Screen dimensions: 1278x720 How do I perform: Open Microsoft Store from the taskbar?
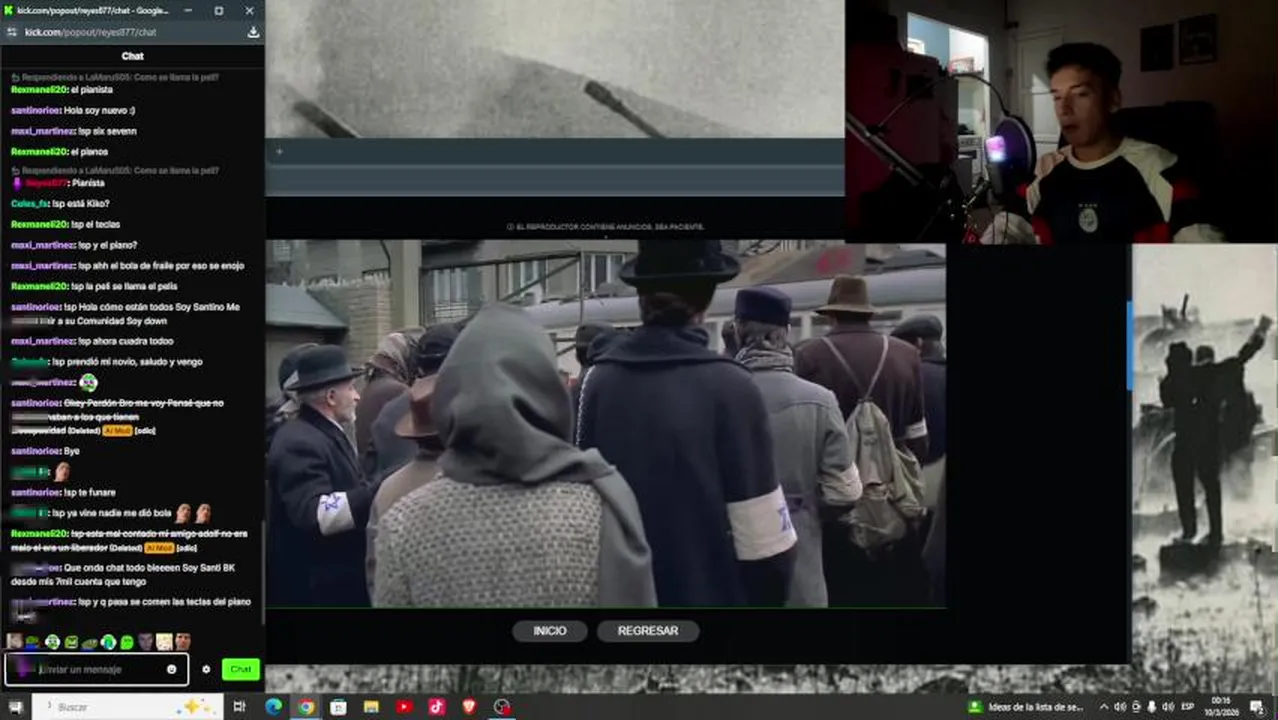pos(339,707)
